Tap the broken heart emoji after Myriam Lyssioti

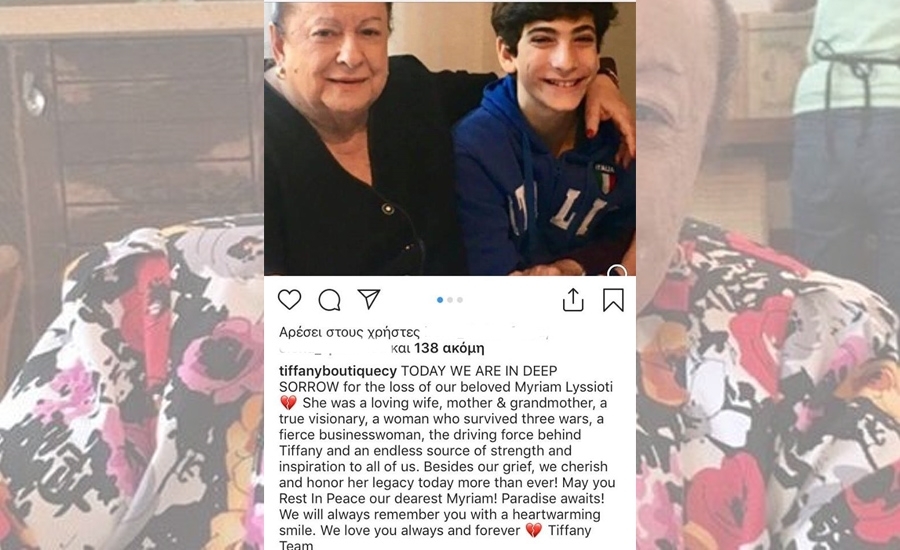tap(288, 402)
